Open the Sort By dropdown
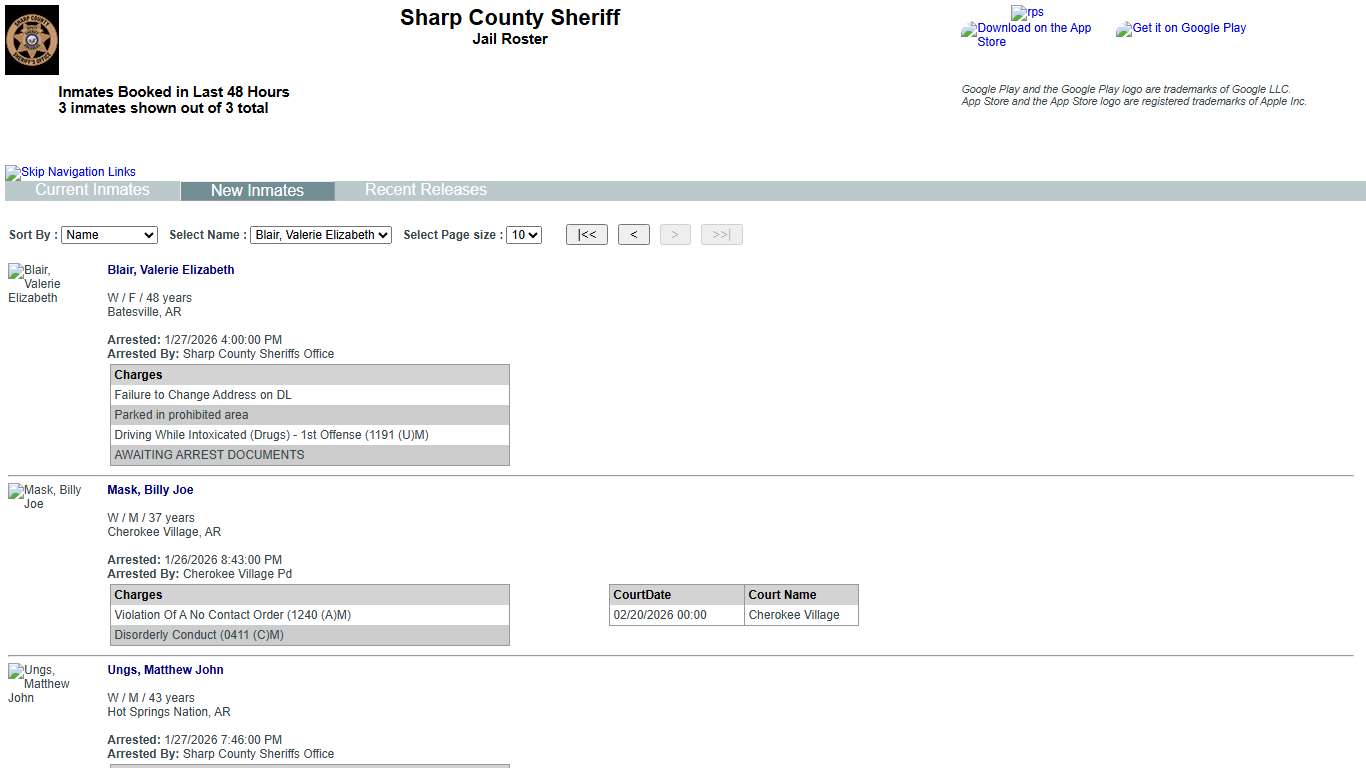The image size is (1366, 768). (x=109, y=235)
